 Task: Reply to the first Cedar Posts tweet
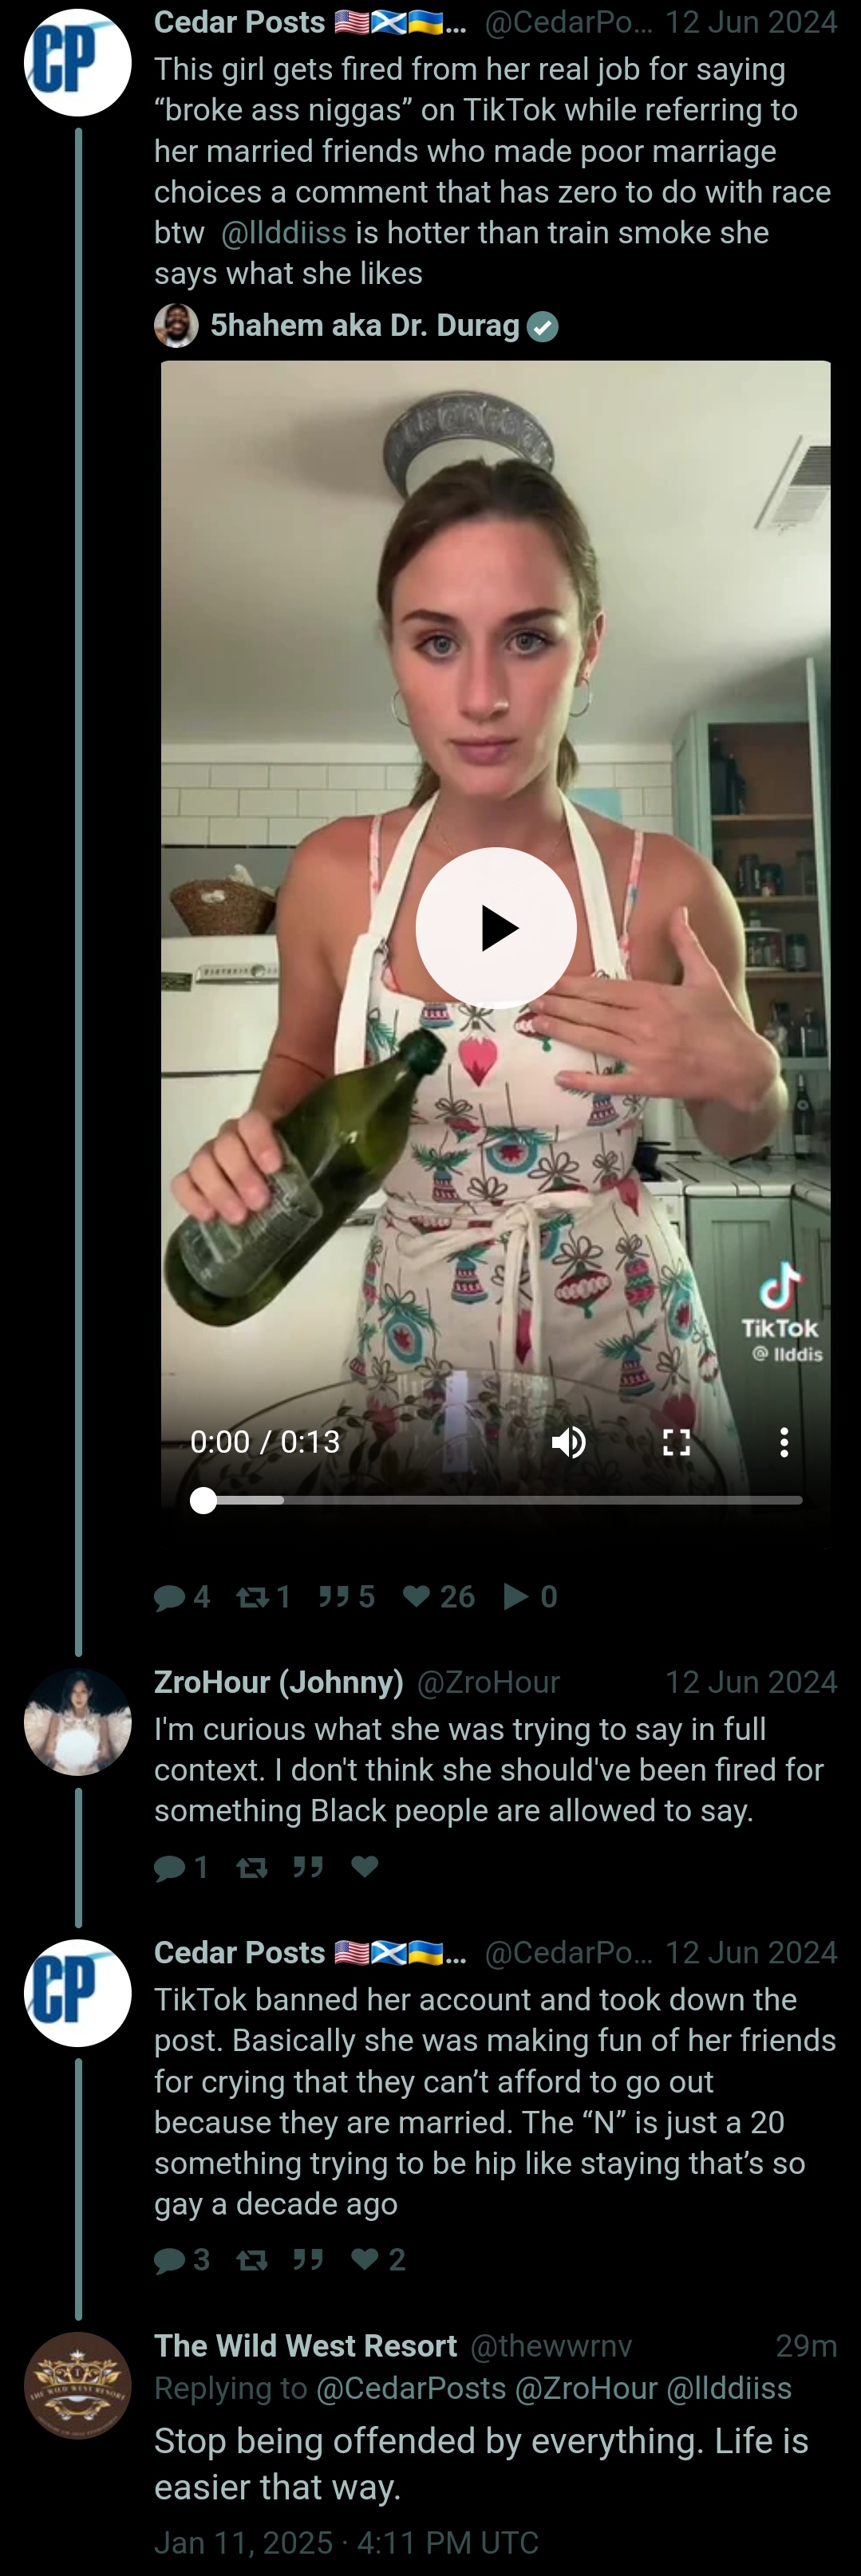click(x=182, y=1596)
